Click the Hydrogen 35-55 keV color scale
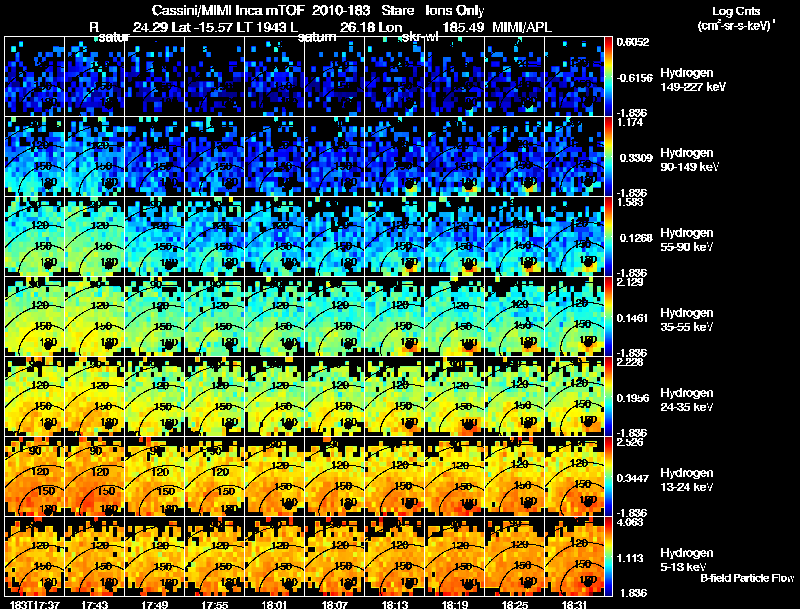This screenshot has height=609, width=800. point(608,316)
